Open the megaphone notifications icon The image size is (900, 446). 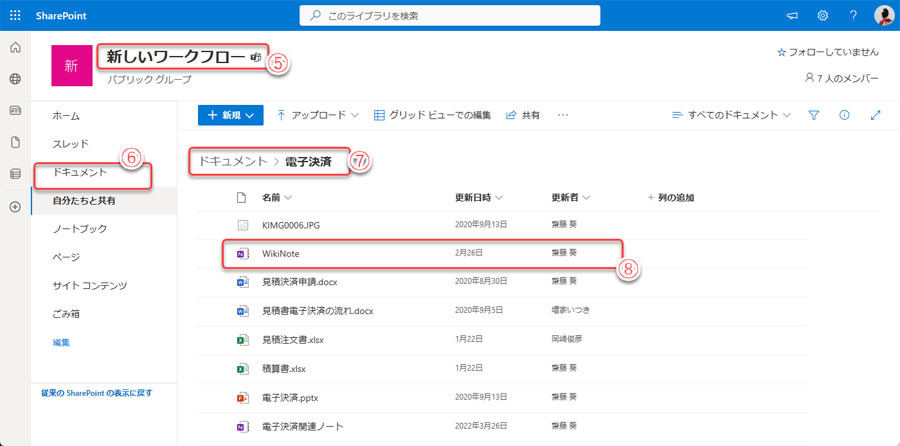[792, 15]
